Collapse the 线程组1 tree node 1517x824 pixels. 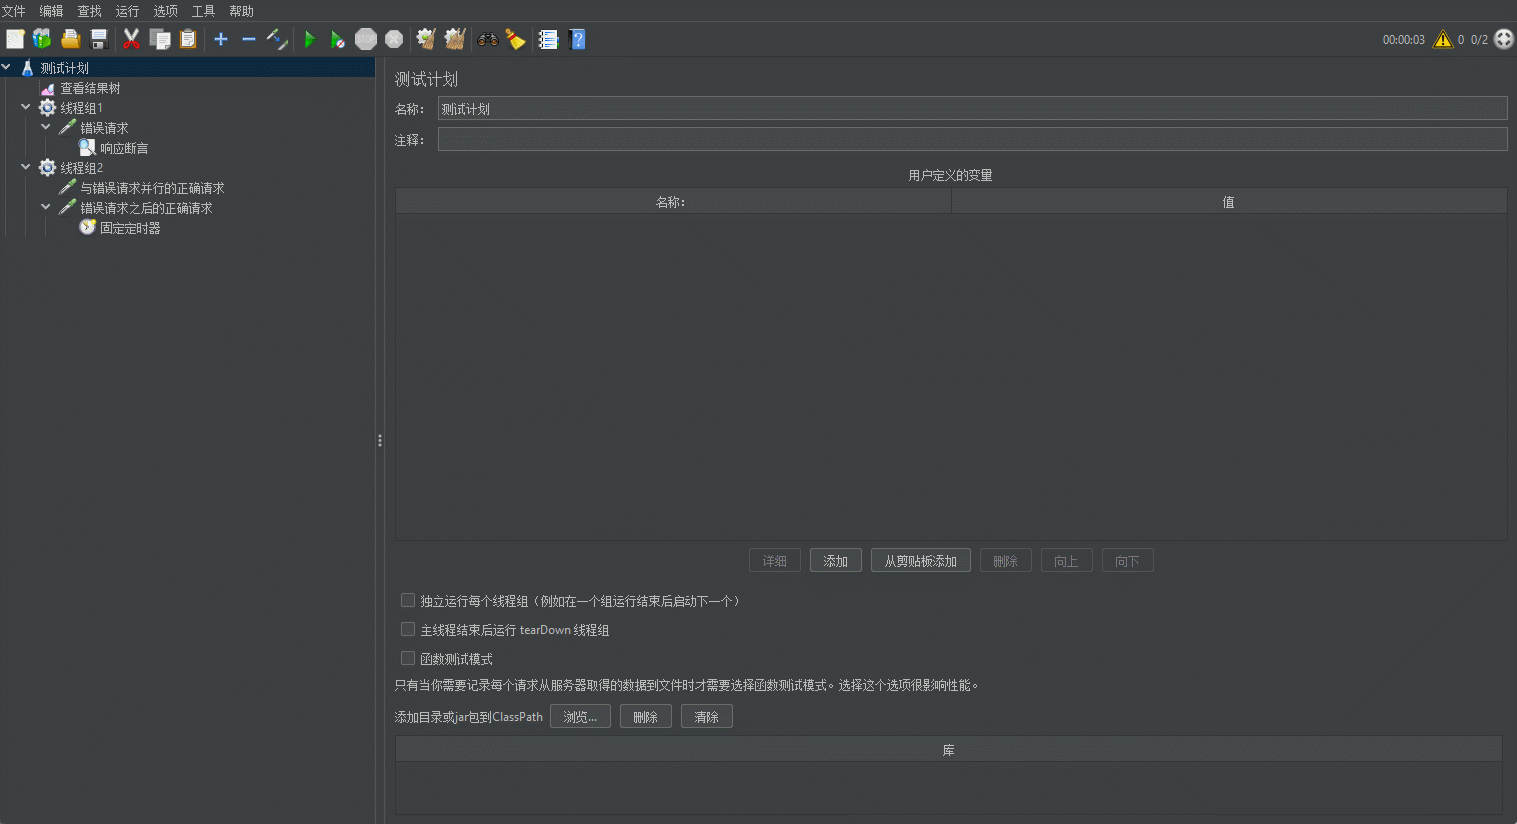coord(26,107)
